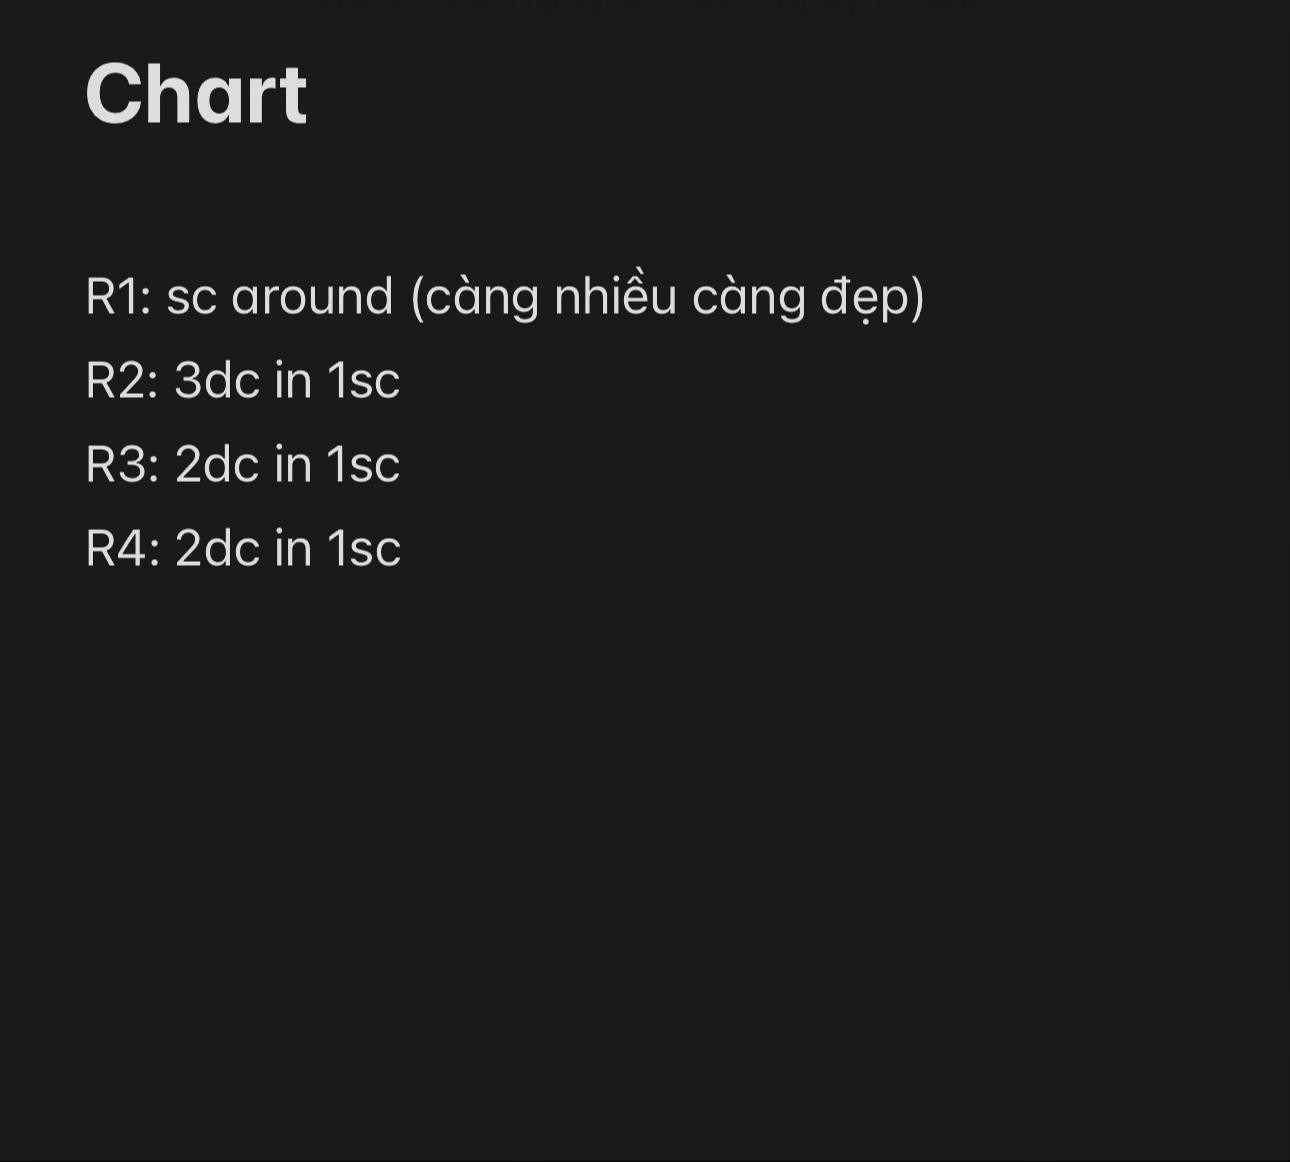This screenshot has height=1162, width=1290.
Task: Click the word "sc" in the R1 line
Action: click(191, 297)
